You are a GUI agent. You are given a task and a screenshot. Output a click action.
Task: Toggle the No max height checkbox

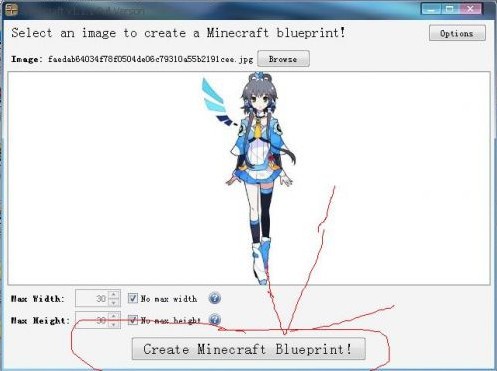coord(133,320)
